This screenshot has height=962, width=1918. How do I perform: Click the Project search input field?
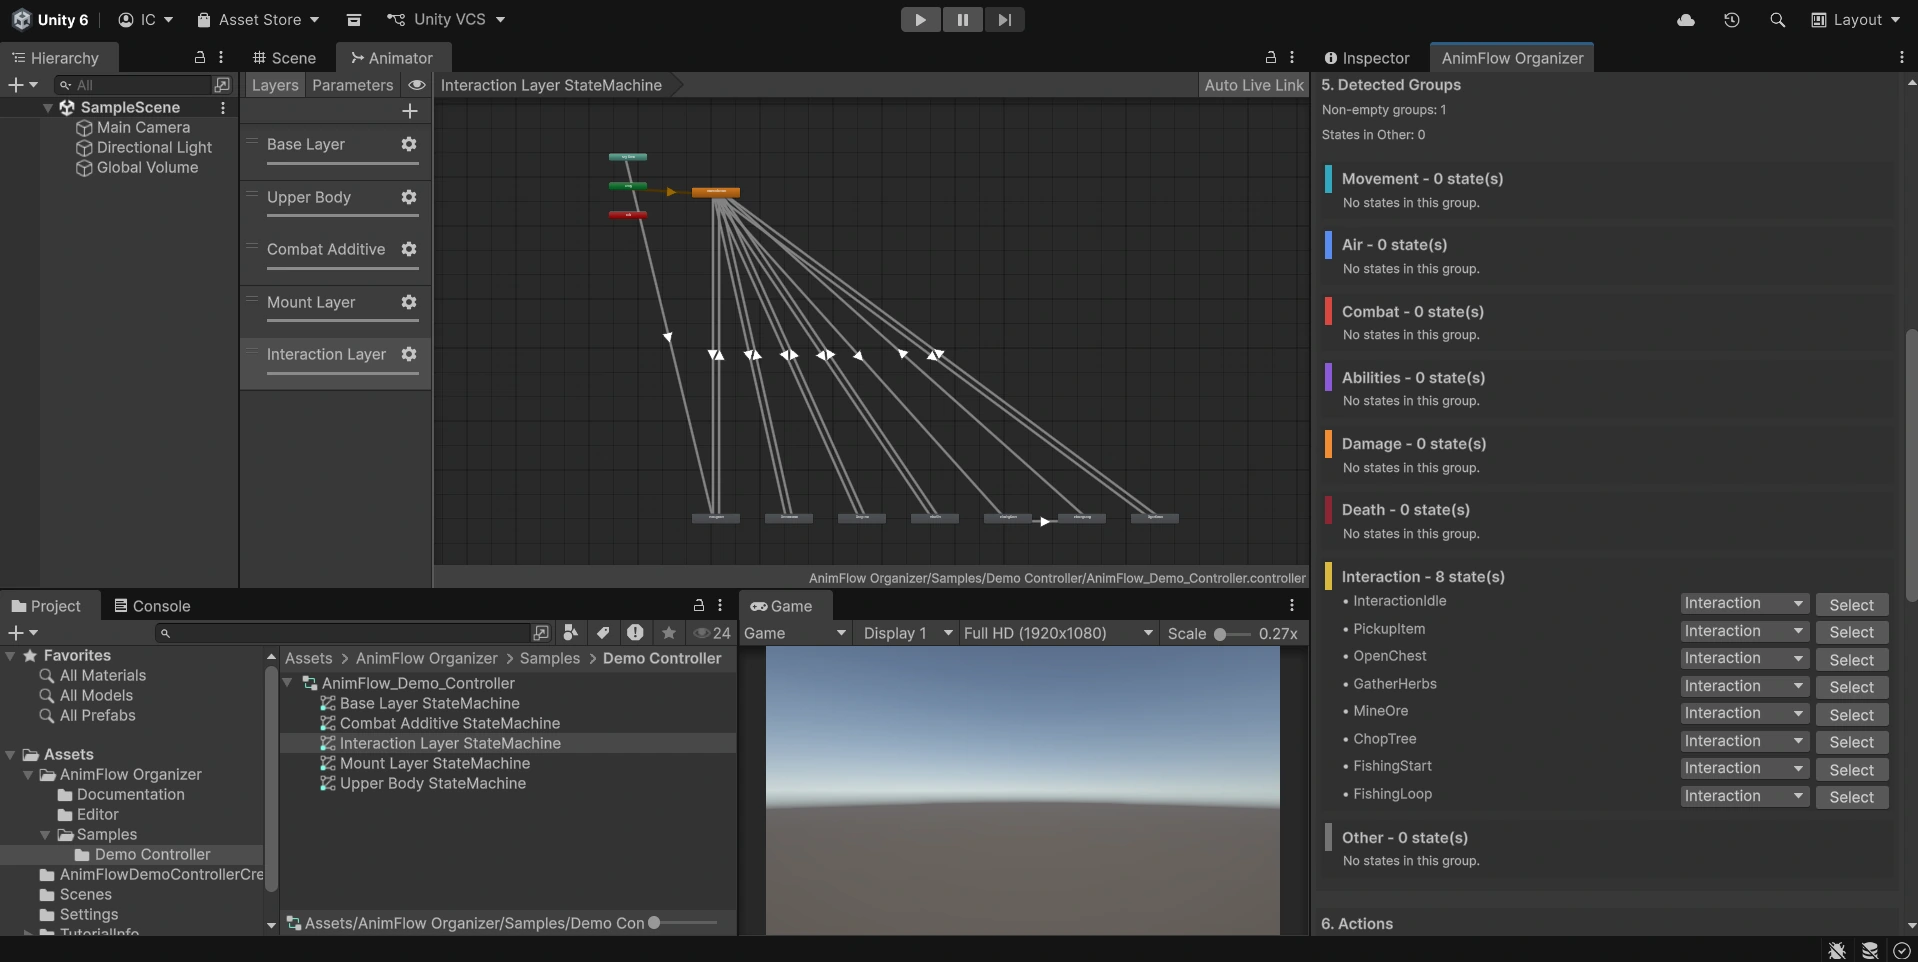pos(342,633)
